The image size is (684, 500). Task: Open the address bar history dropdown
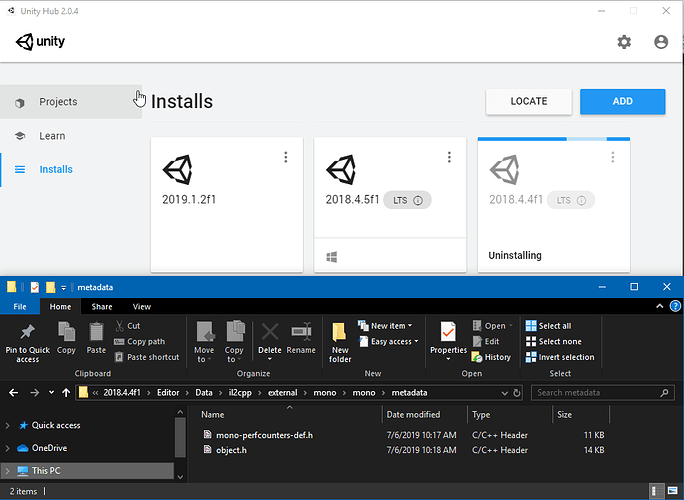coord(505,393)
